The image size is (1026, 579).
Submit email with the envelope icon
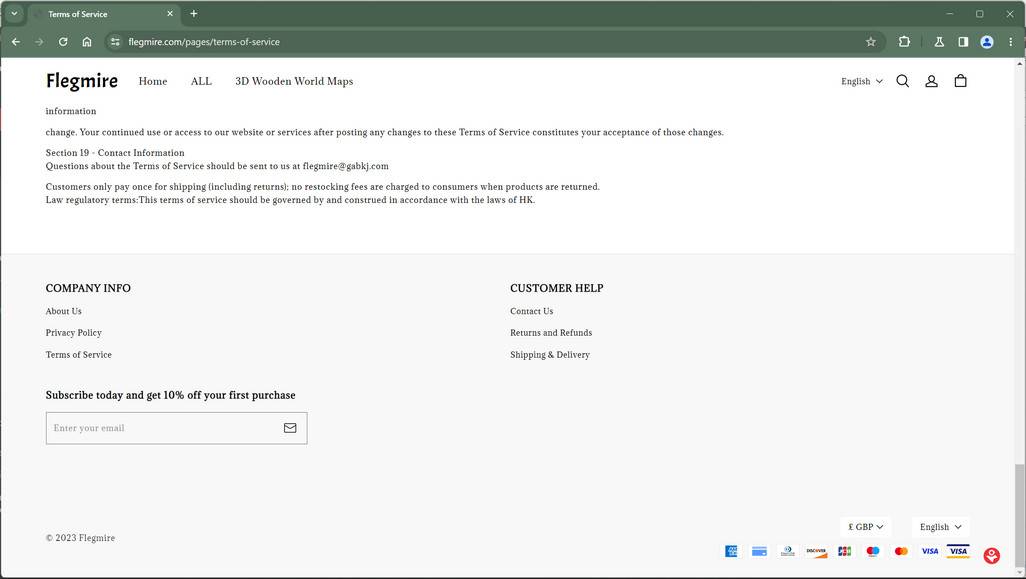point(290,428)
